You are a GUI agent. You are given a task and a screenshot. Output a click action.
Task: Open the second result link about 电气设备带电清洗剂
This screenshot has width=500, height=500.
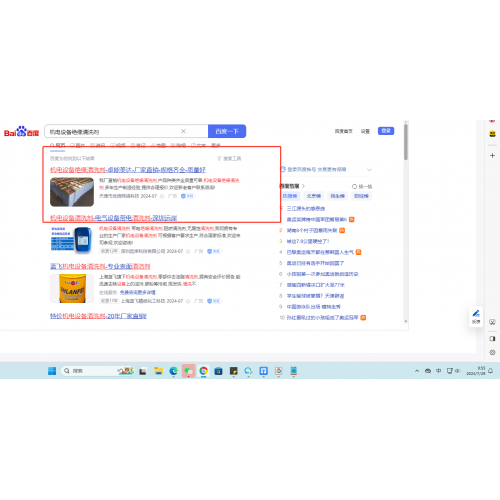[113, 218]
